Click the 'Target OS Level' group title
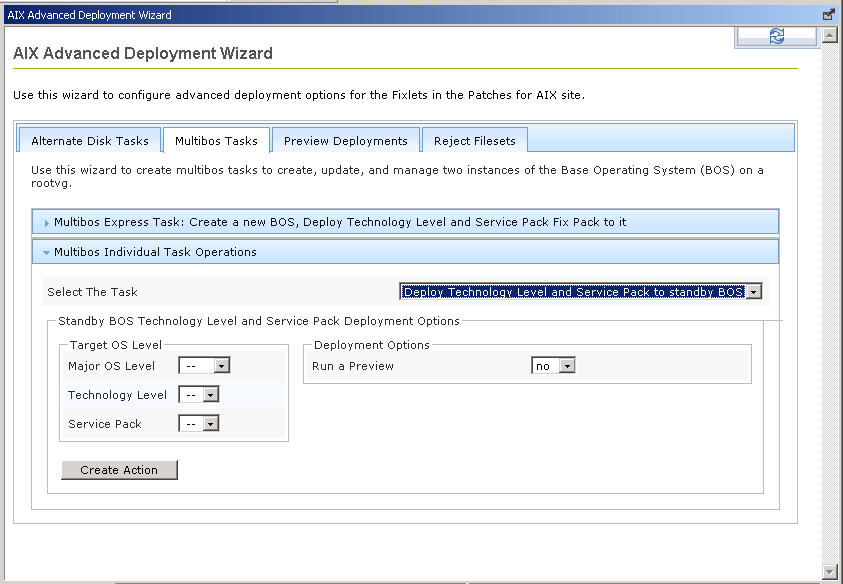 click(x=116, y=345)
